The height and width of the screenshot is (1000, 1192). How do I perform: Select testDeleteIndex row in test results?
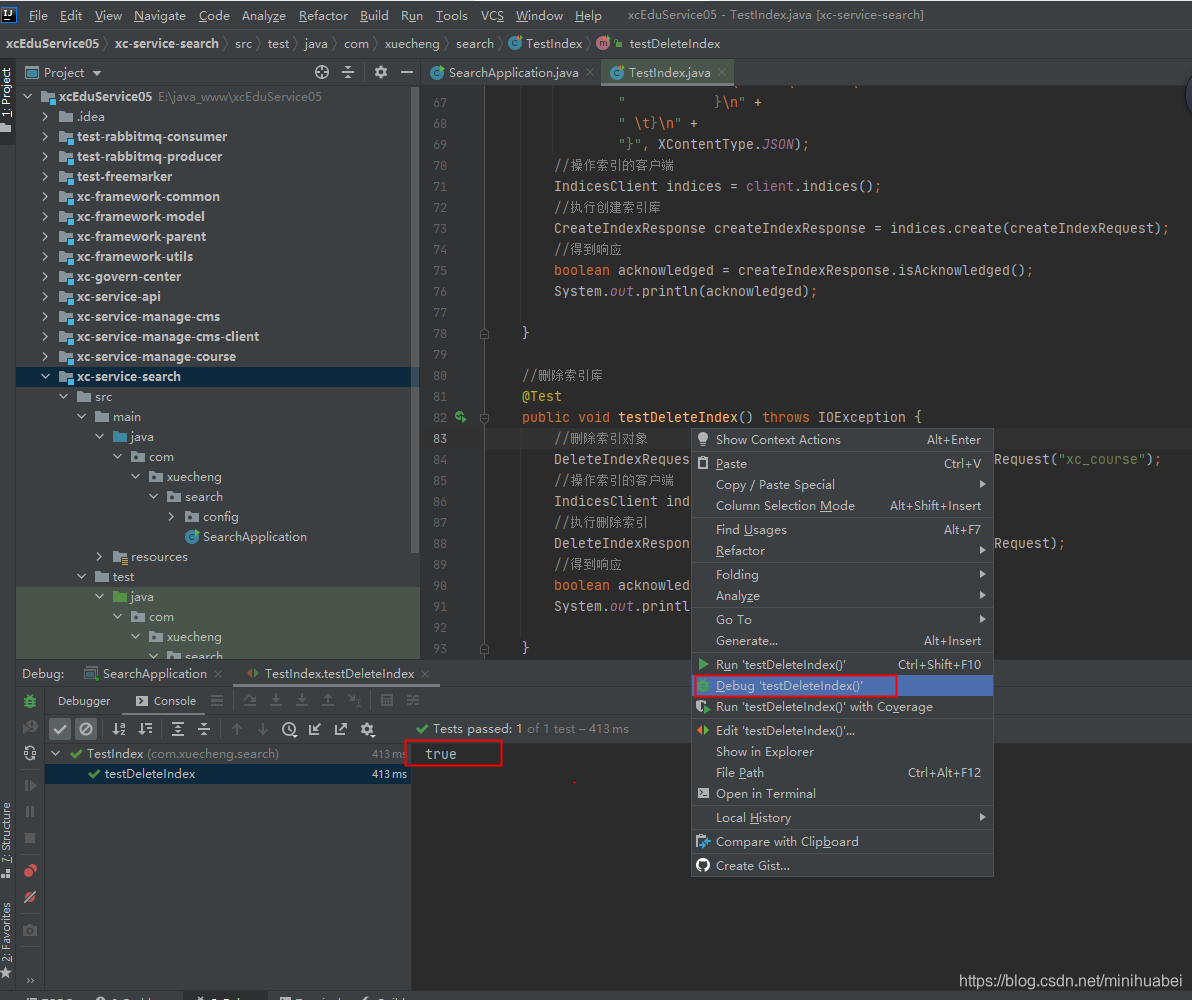[228, 774]
